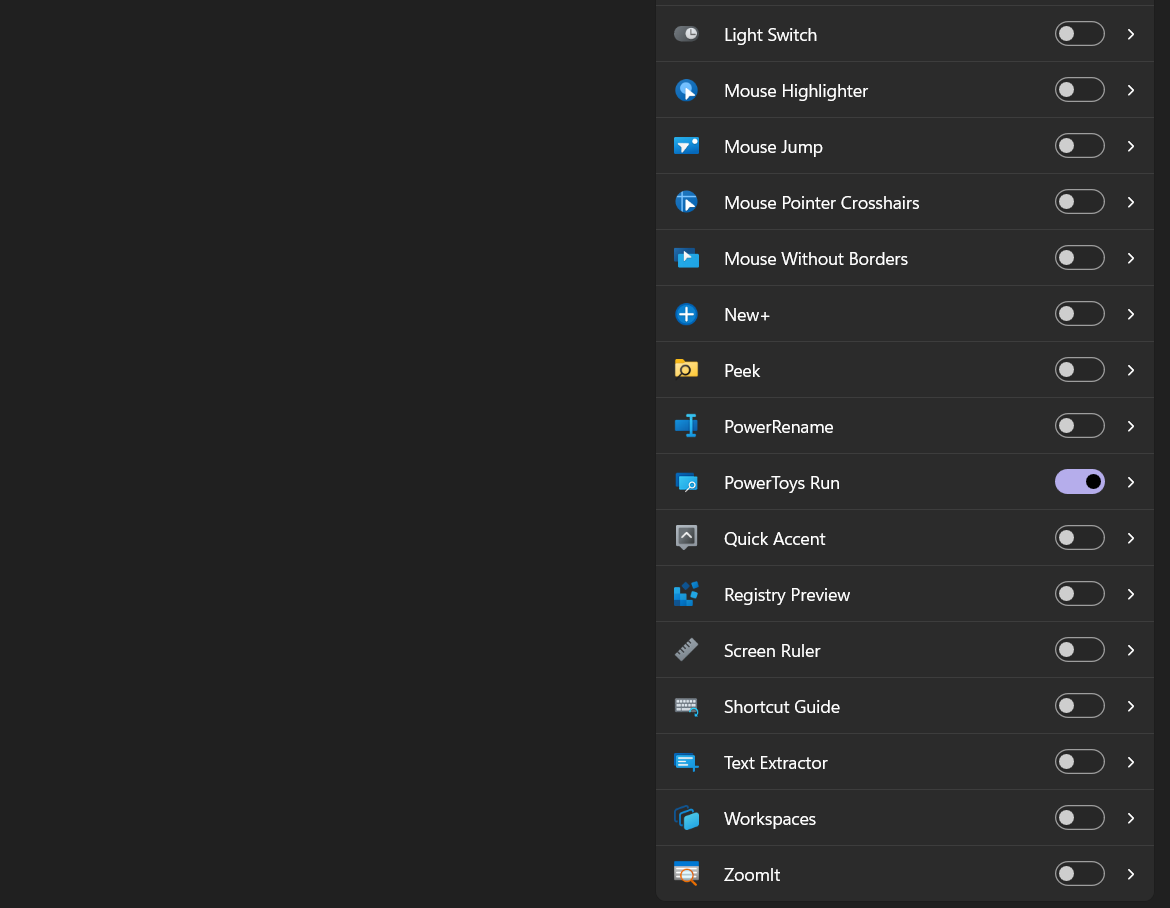Select the Mouse Highlighter label
The height and width of the screenshot is (908, 1170).
pos(795,91)
